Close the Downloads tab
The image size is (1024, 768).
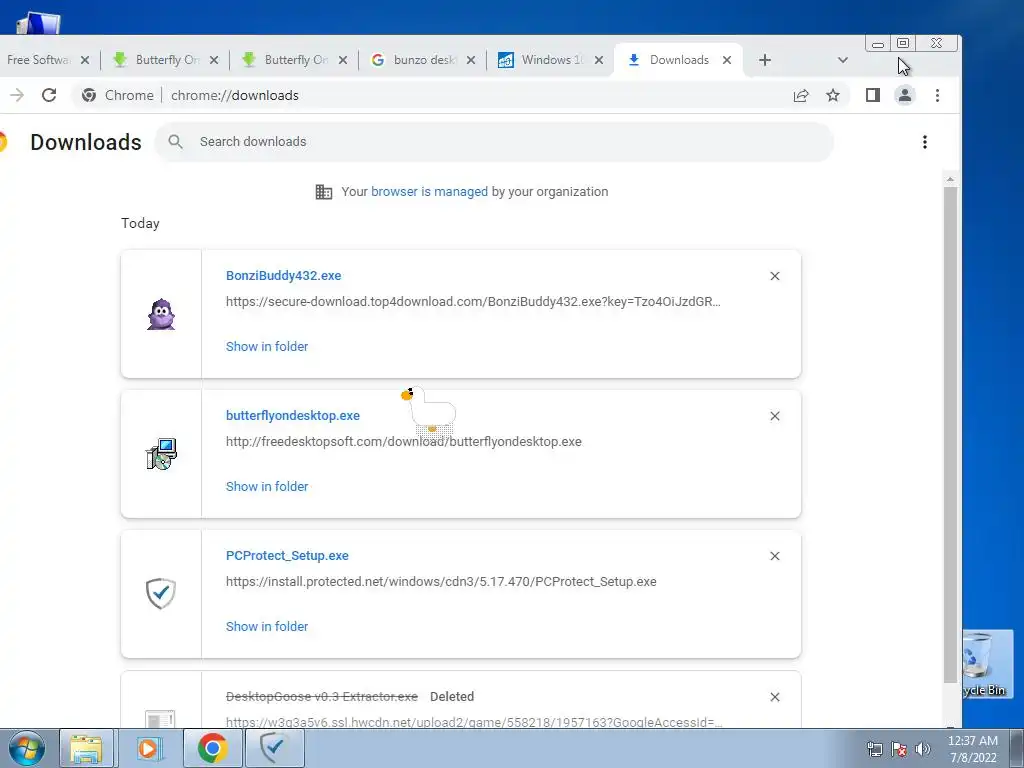pos(727,60)
